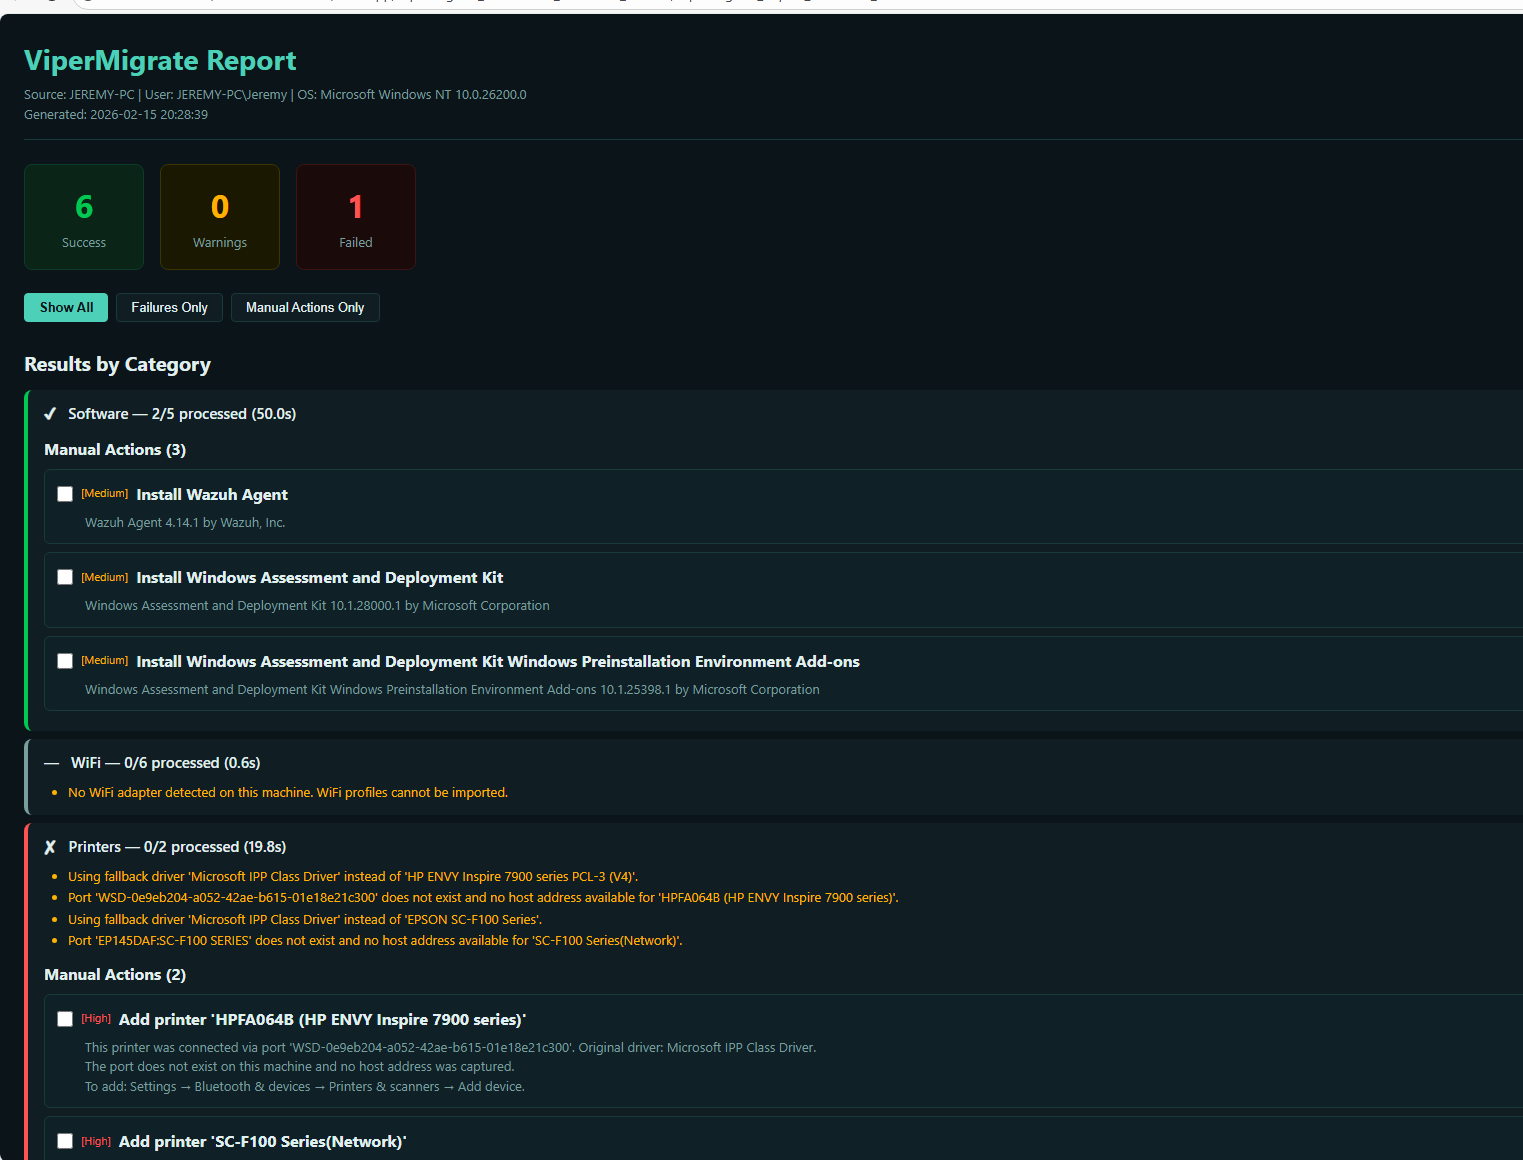Click the Manual Actions Only filter
The image size is (1523, 1160).
click(305, 307)
